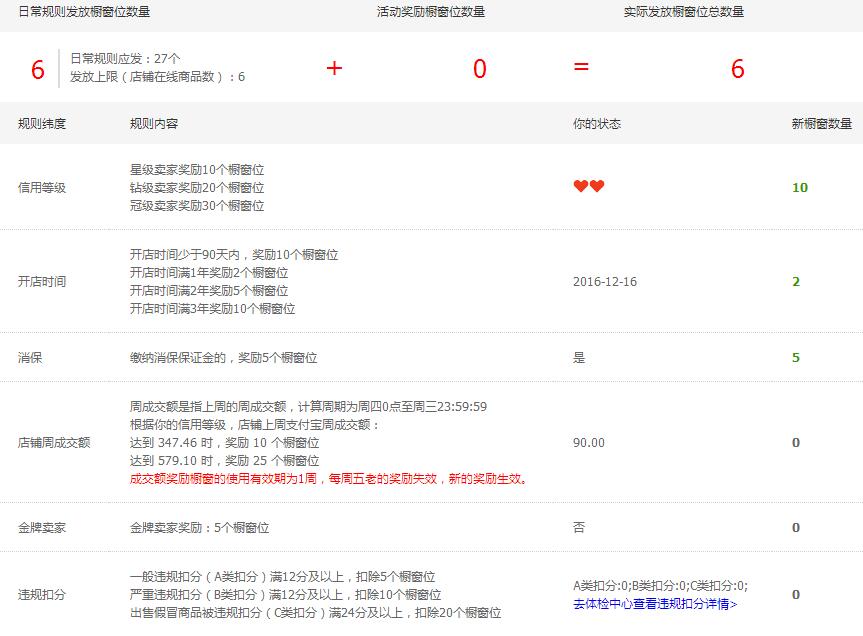Click the second red heart credit icon
The image size is (863, 636).
597,186
